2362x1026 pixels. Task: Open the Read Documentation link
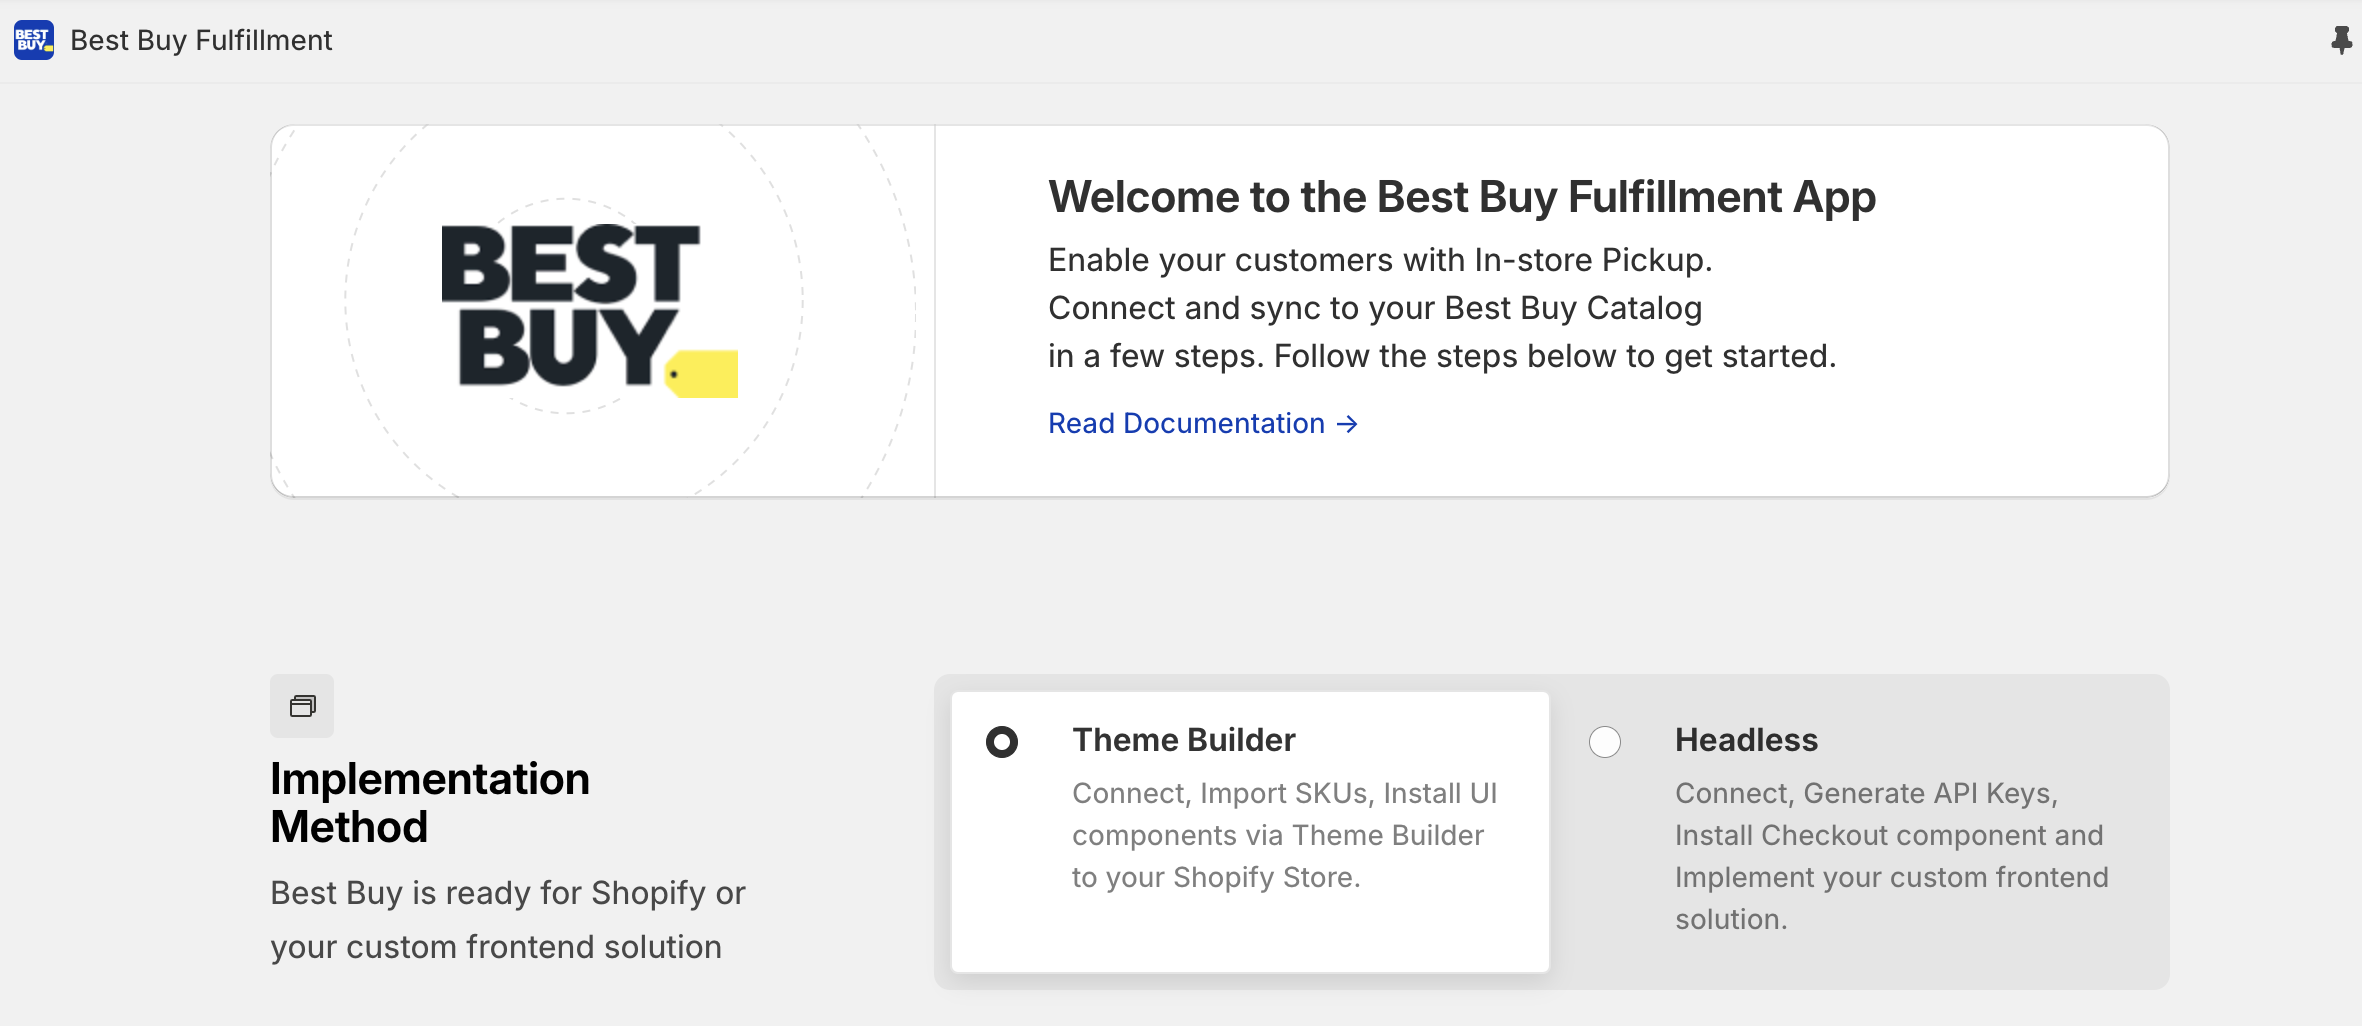pos(1186,424)
